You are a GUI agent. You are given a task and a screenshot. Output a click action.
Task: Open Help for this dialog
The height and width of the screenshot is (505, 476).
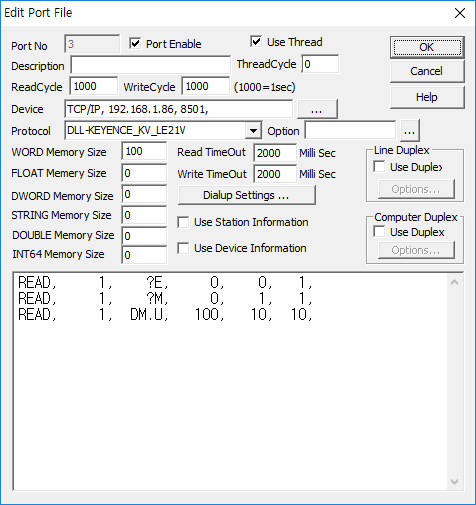coord(427,97)
